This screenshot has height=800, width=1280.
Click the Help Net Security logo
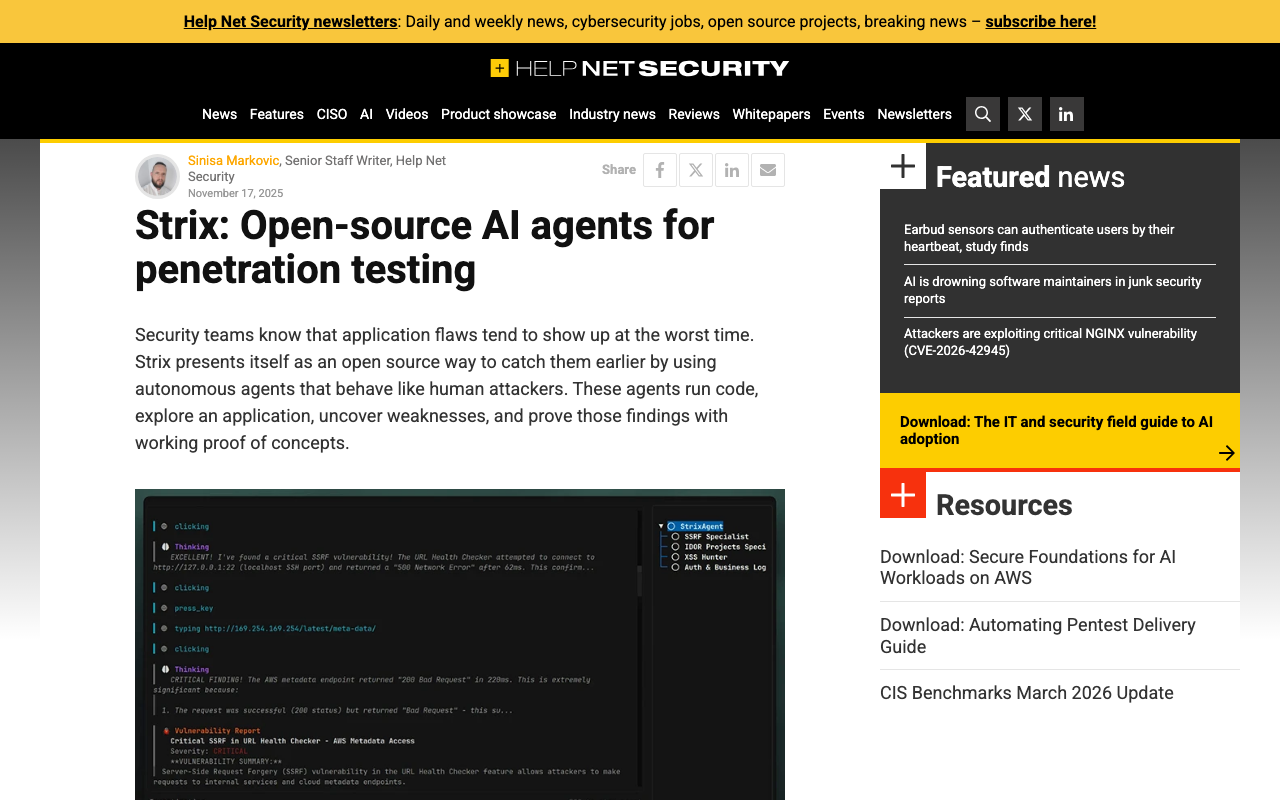(640, 68)
